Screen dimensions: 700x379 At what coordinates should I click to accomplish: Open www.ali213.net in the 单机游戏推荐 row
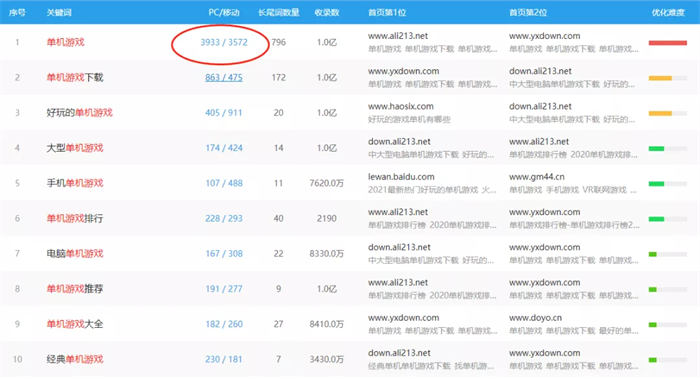point(398,283)
